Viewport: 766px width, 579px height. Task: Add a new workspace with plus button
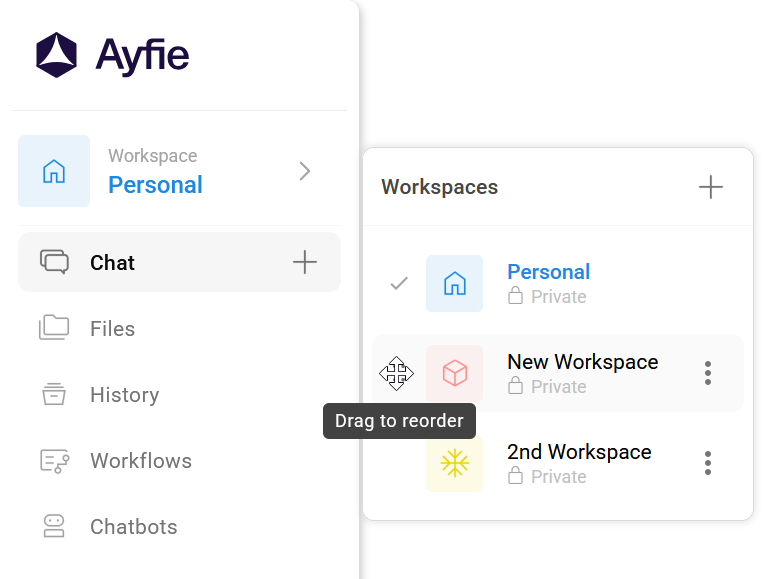[710, 187]
